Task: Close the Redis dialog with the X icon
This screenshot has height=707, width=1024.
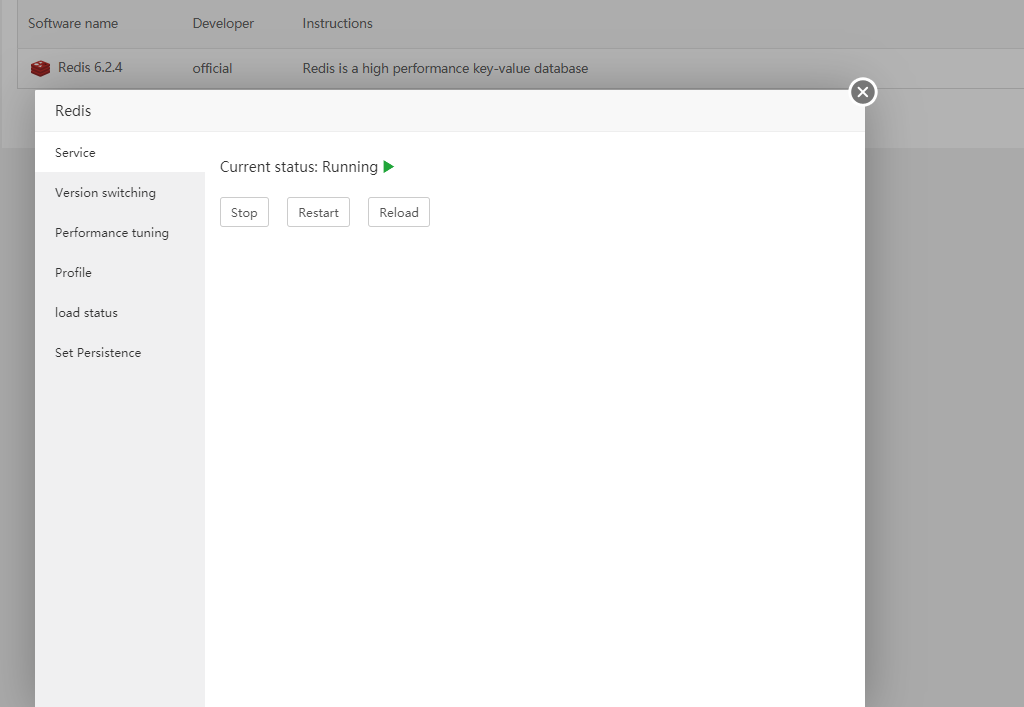Action: point(863,92)
